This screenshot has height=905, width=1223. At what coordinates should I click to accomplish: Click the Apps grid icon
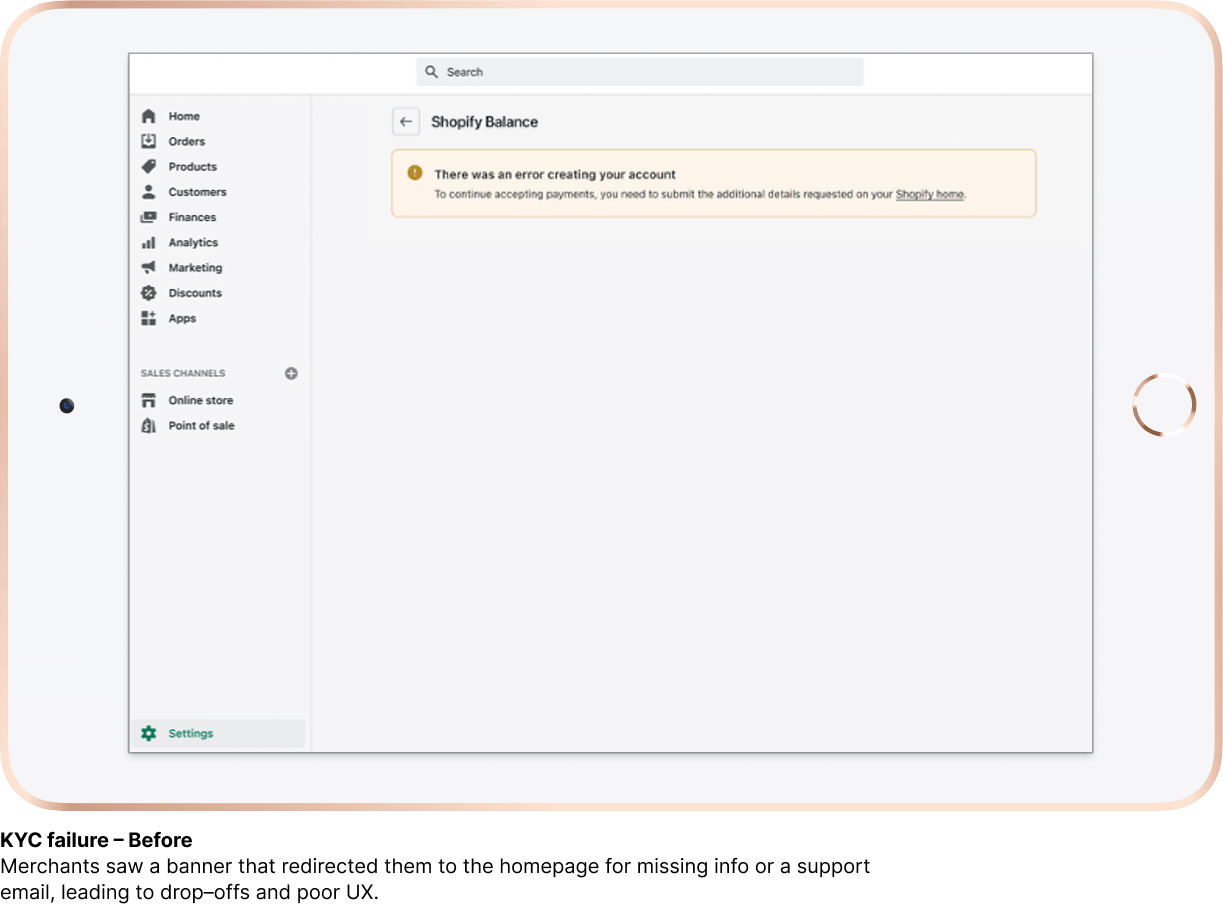click(x=149, y=318)
